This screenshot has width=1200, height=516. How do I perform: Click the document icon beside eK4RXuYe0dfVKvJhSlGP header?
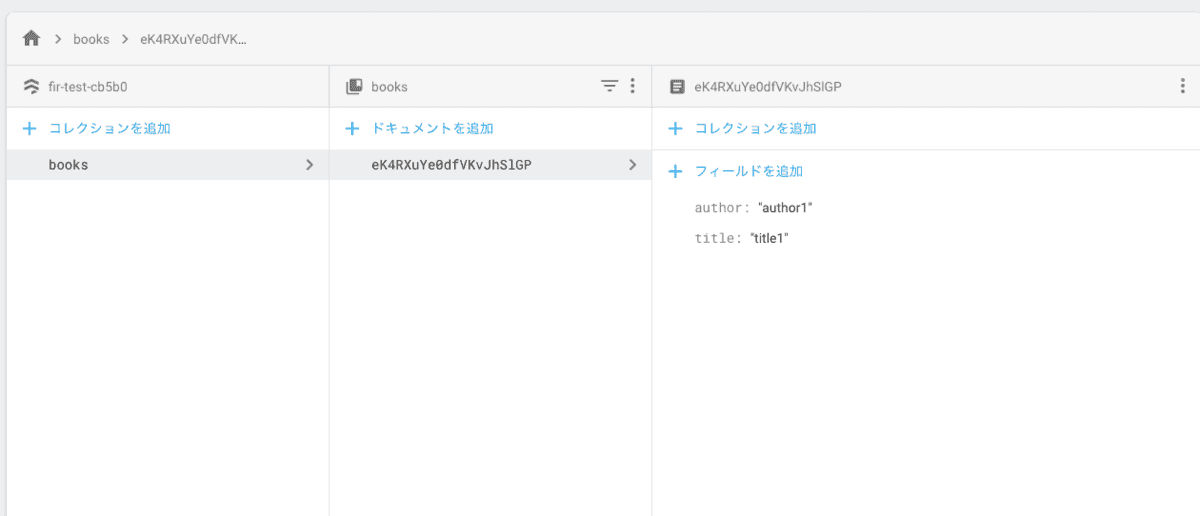(677, 87)
